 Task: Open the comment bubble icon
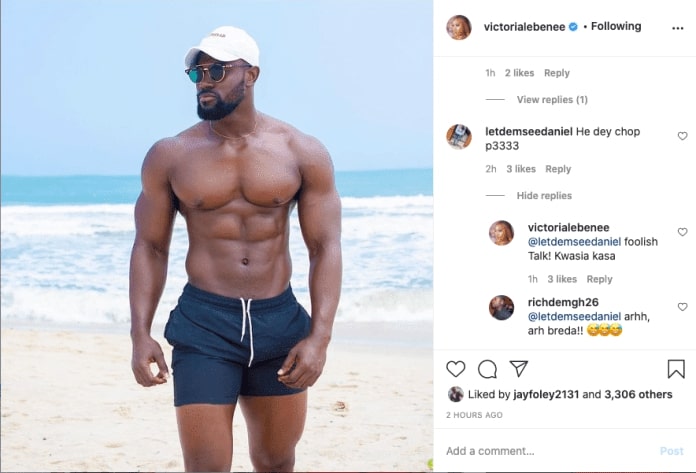487,369
